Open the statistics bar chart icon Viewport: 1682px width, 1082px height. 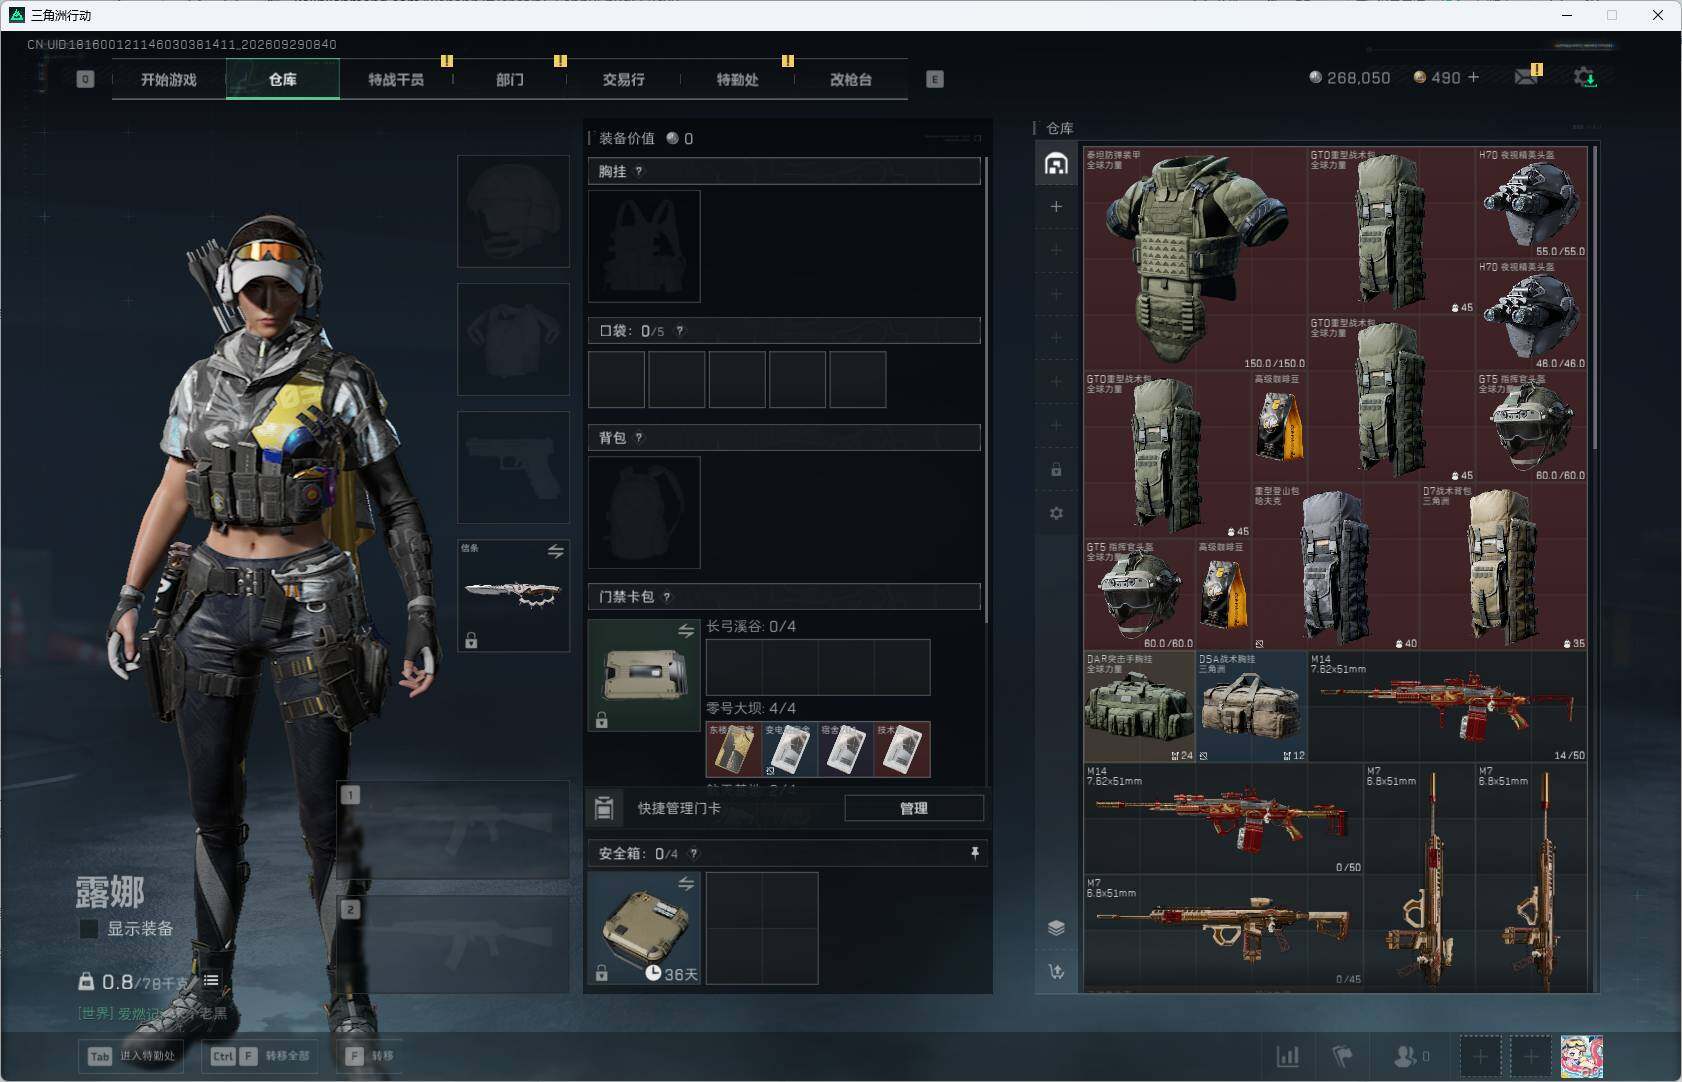tap(1288, 1055)
